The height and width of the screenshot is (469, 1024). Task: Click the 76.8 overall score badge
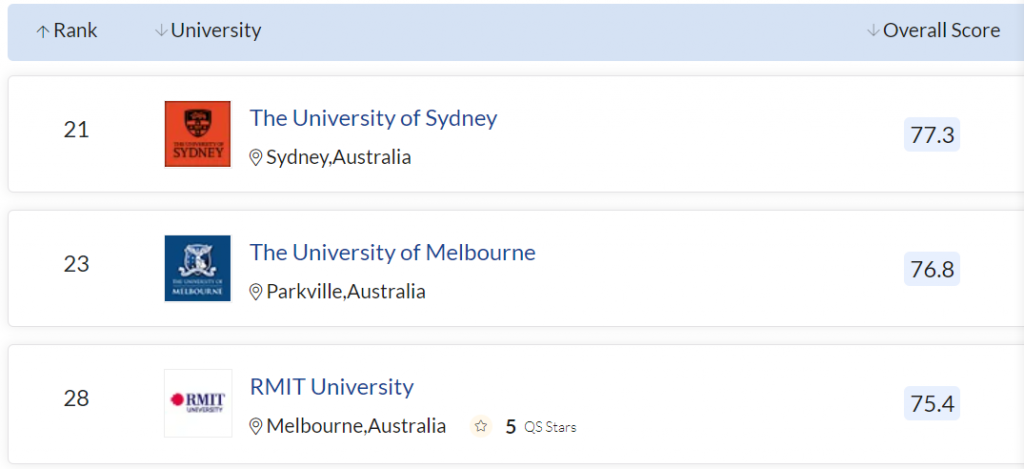[932, 269]
